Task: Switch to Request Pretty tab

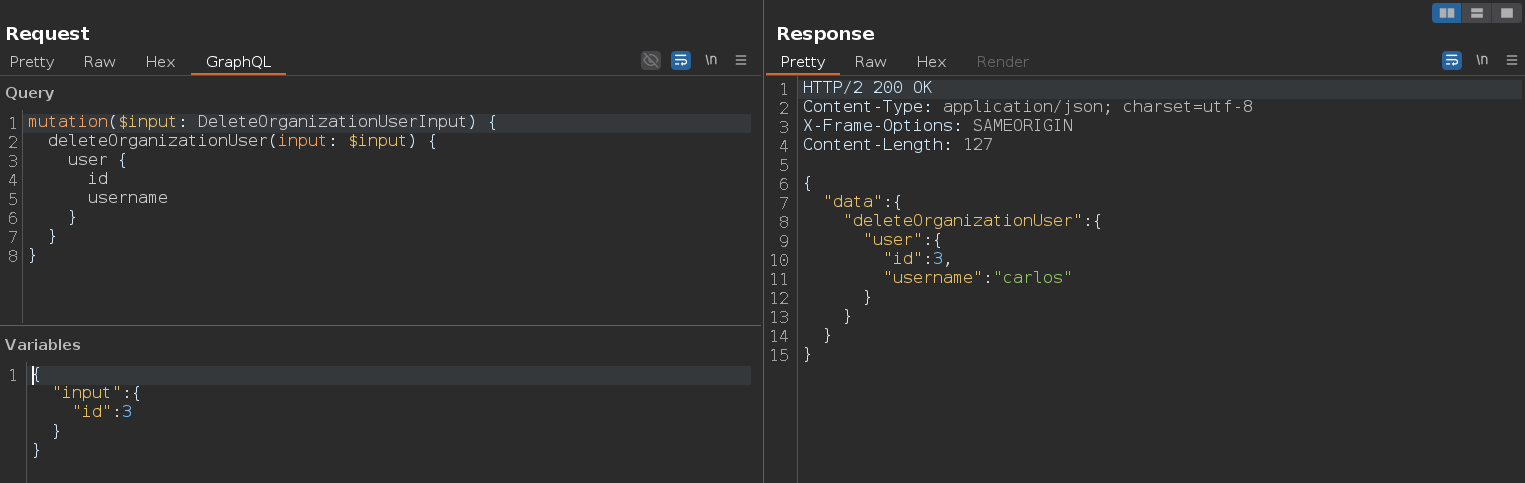Action: (32, 61)
